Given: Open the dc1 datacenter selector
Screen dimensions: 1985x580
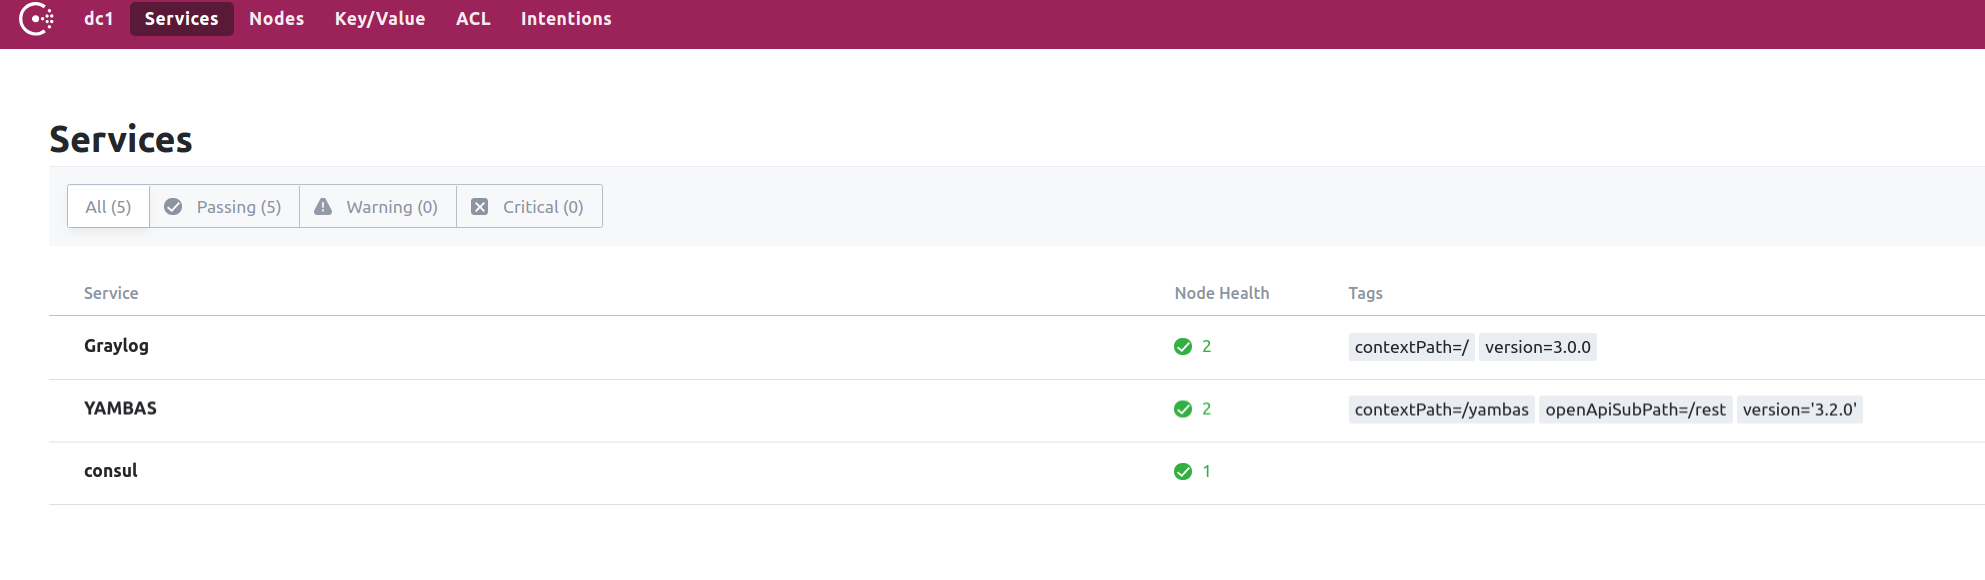Looking at the screenshot, I should click(x=98, y=19).
